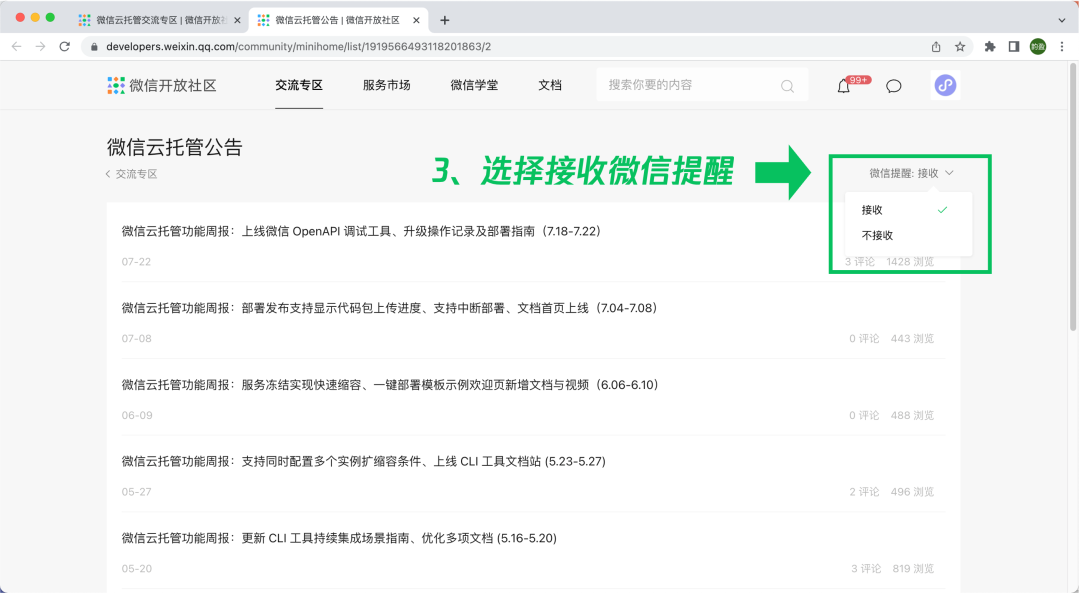This screenshot has width=1080, height=594.
Task: Open the chat messages bubble icon
Action: tap(893, 86)
